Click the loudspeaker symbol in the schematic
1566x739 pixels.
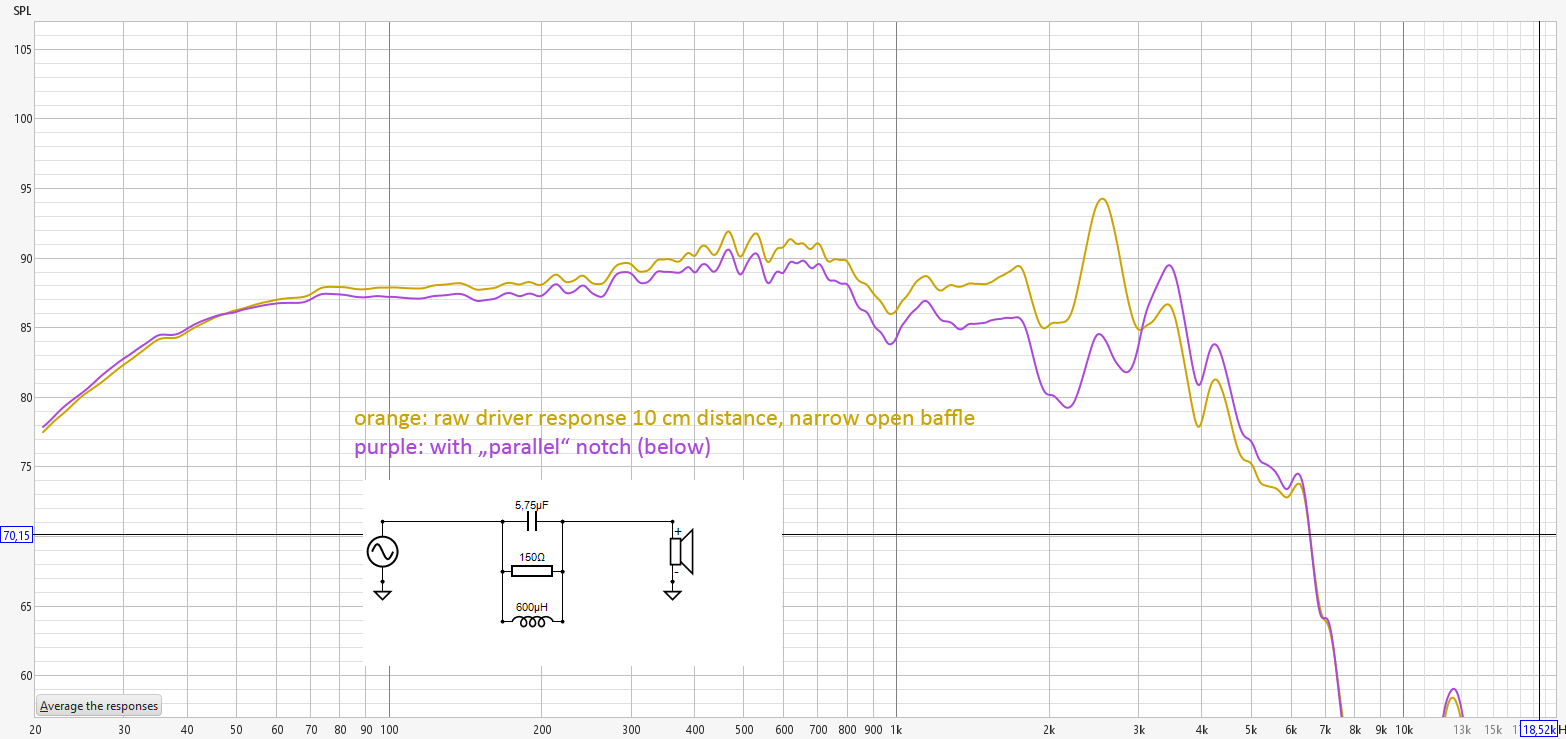681,552
